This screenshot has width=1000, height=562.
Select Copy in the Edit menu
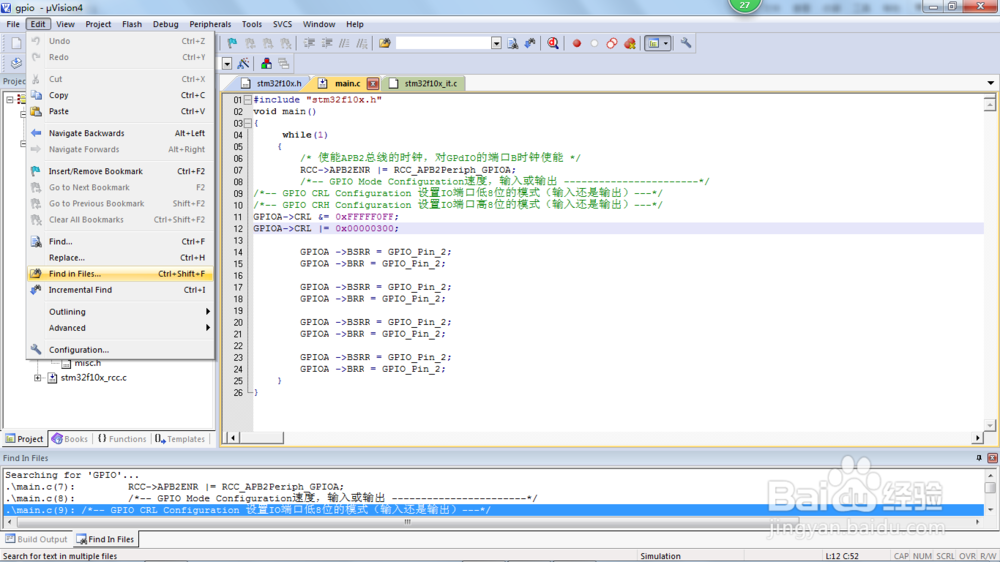tap(121, 95)
